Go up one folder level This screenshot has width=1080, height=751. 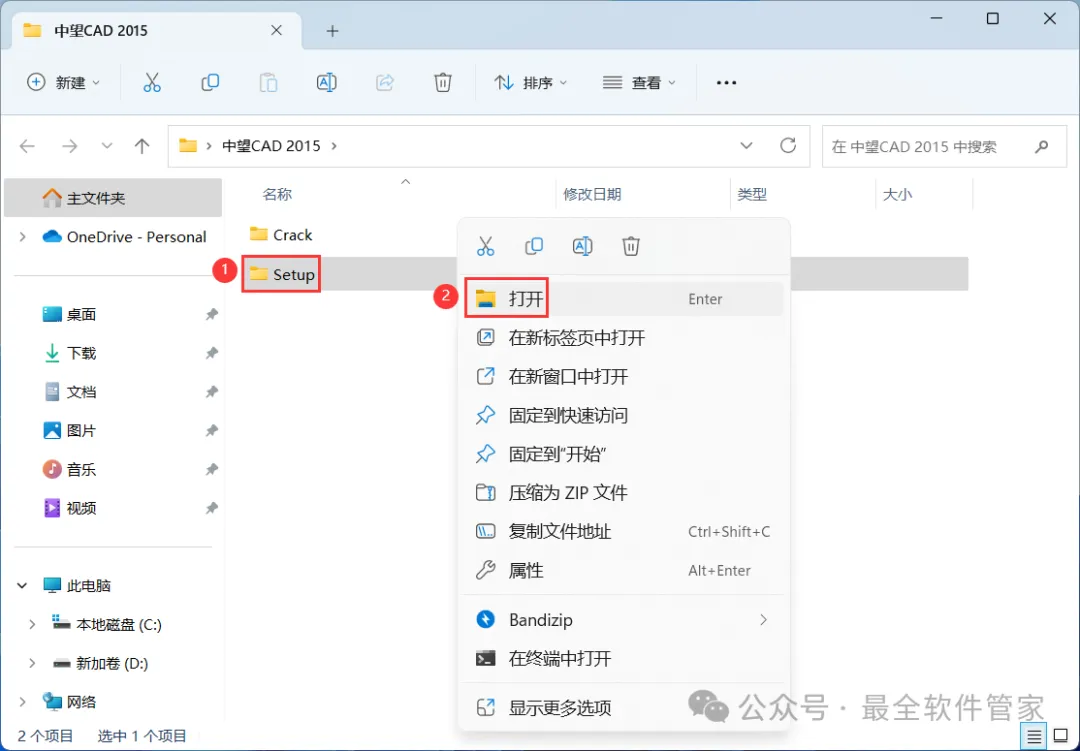coord(142,146)
